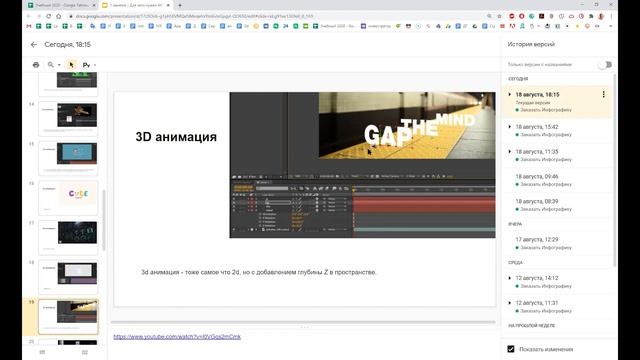Screen dimensions: 640x360
Task: Select the cursor arrow tool
Action: [71, 65]
